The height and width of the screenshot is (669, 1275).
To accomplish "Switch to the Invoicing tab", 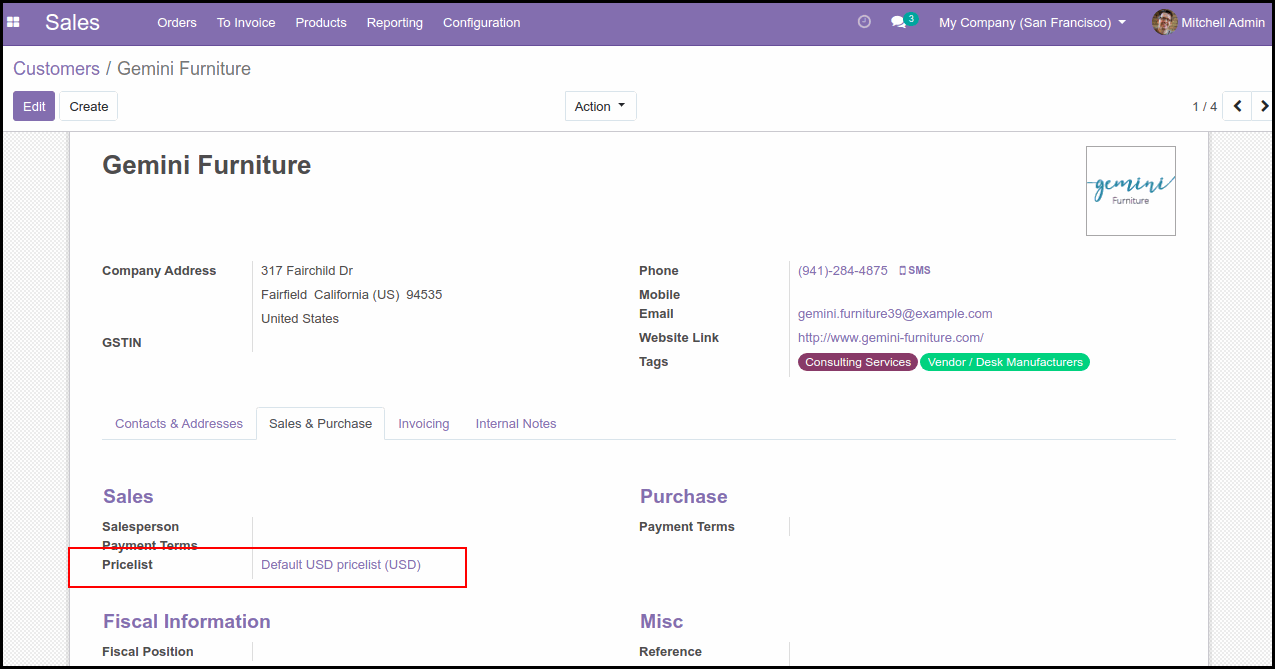I will pos(424,424).
